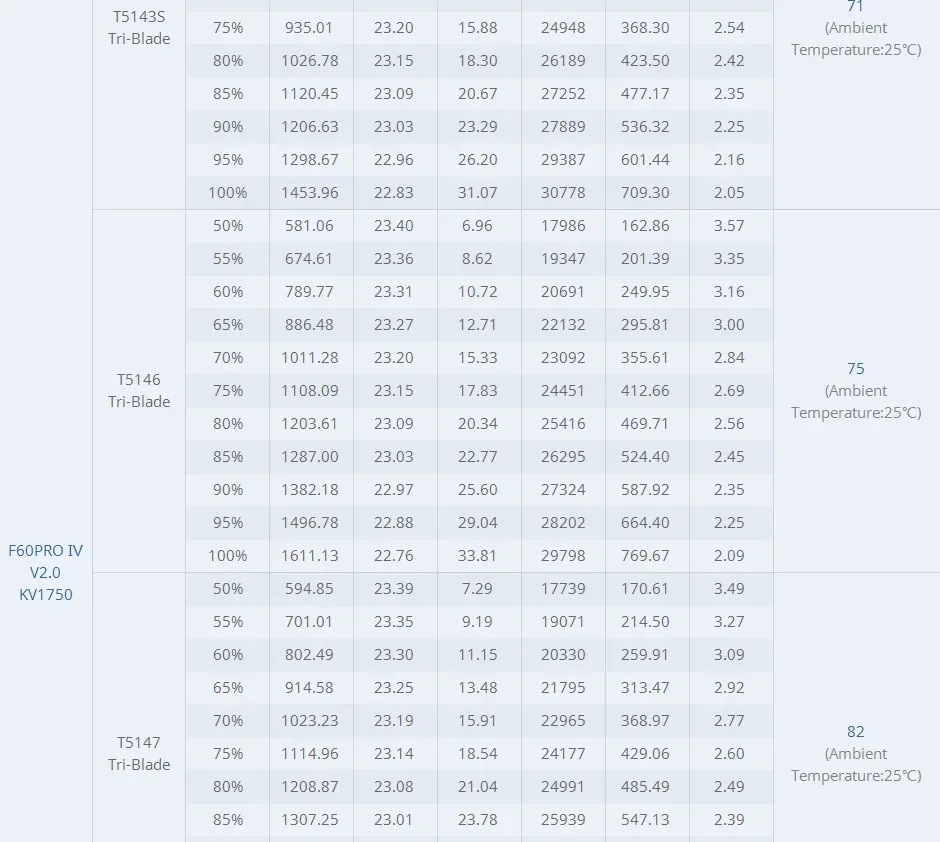Image resolution: width=940 pixels, height=842 pixels.
Task: Click the 82 operating temperature value
Action: [855, 732]
